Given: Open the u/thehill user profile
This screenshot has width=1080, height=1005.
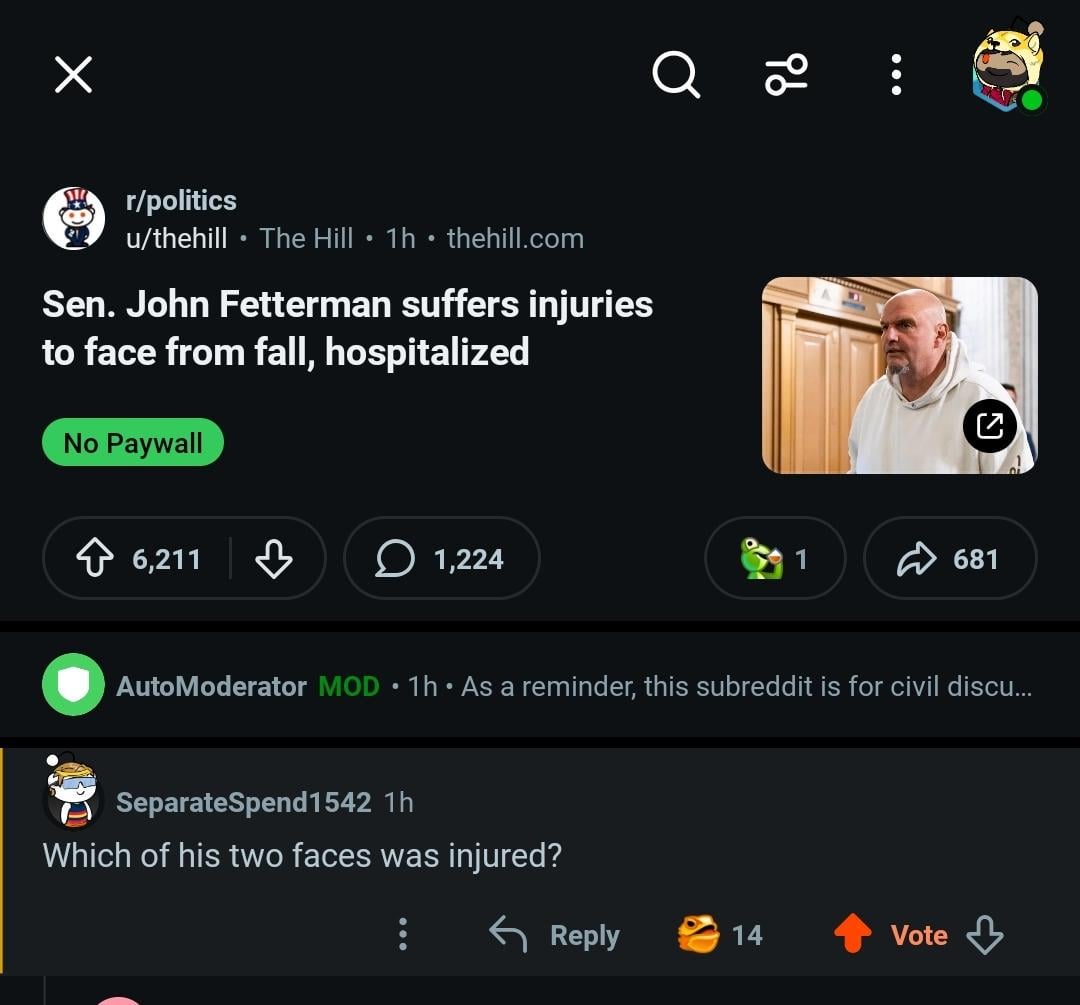Looking at the screenshot, I should 176,238.
